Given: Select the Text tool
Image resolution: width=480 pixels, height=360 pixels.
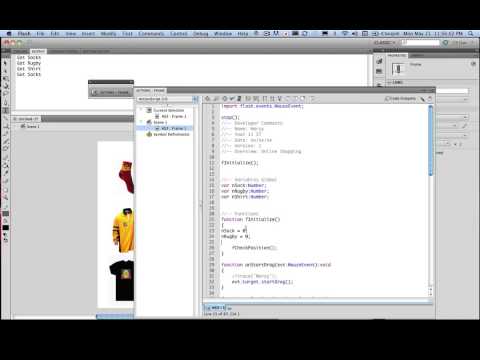Looking at the screenshot, I should point(5,110).
